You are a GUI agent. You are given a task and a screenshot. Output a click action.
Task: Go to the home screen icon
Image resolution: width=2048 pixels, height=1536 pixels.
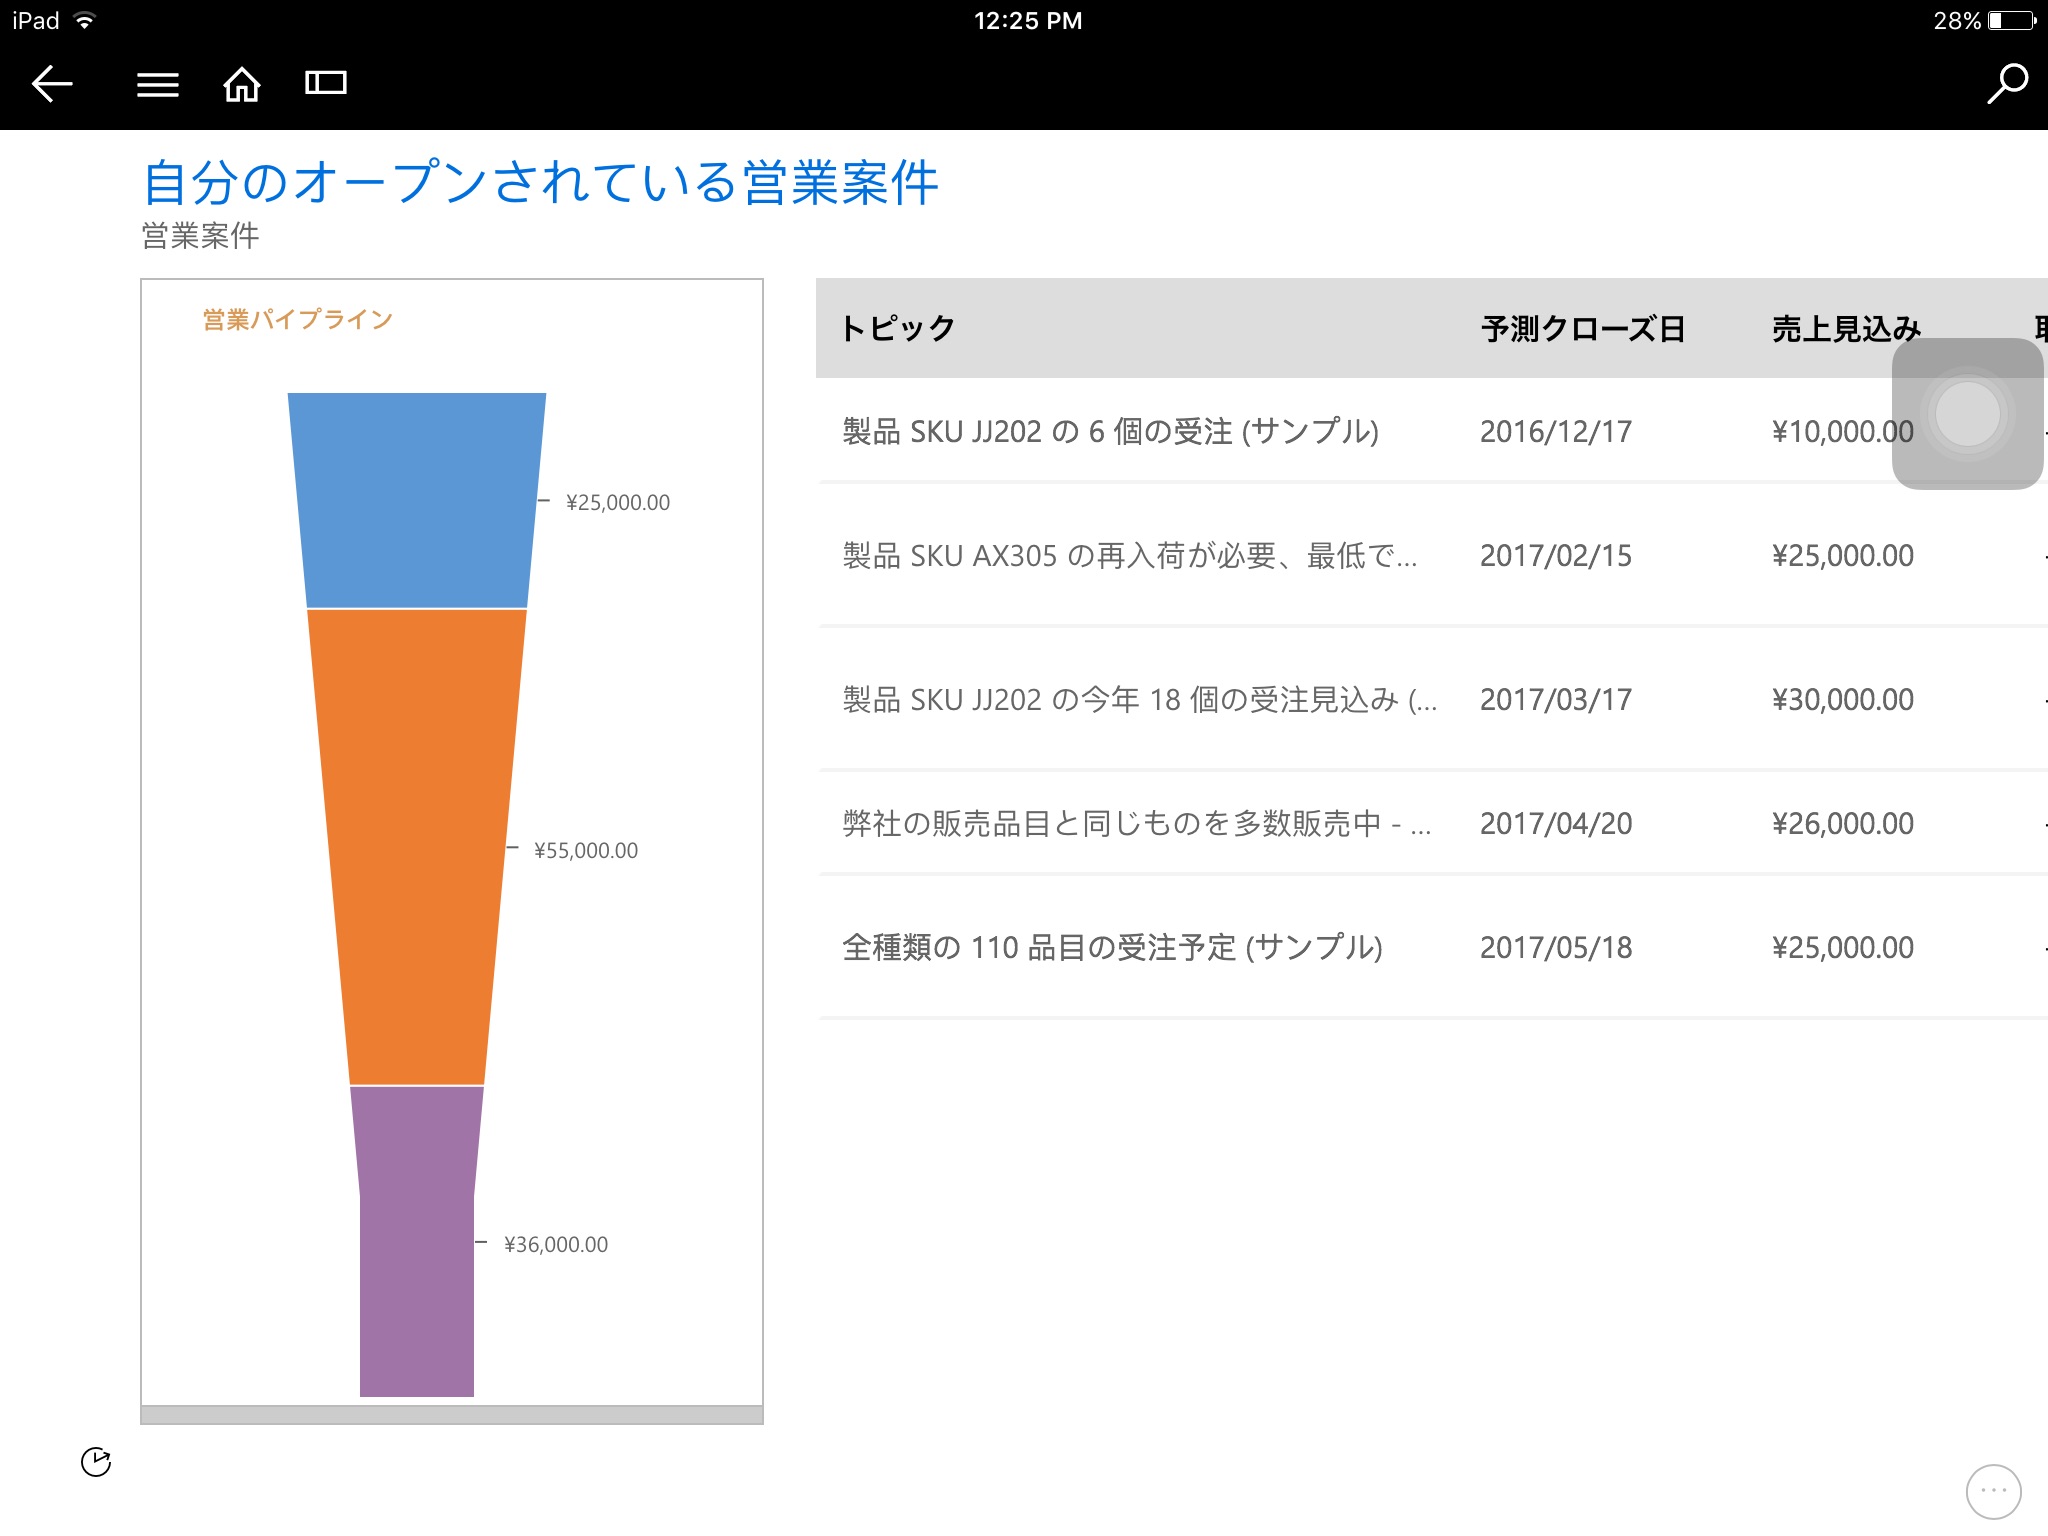point(241,84)
